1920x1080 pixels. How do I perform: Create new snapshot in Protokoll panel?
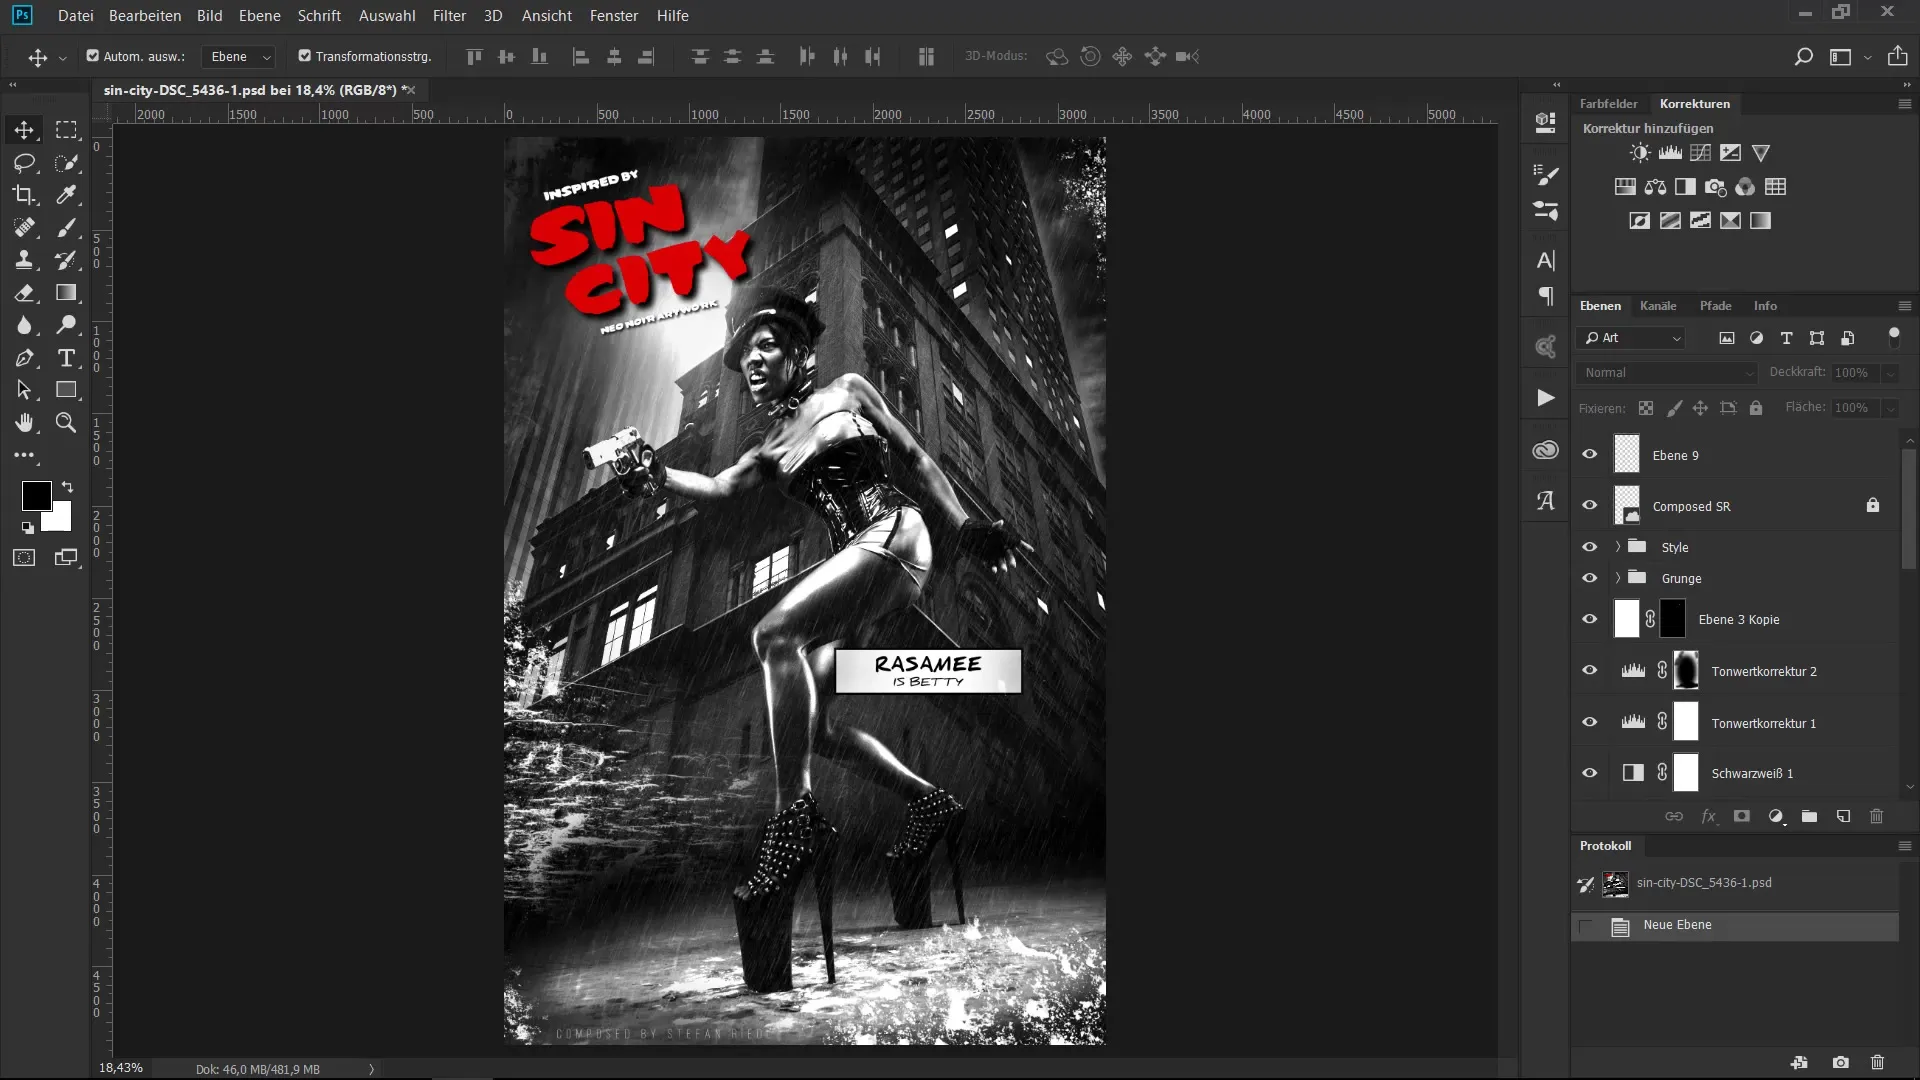click(x=1840, y=1063)
